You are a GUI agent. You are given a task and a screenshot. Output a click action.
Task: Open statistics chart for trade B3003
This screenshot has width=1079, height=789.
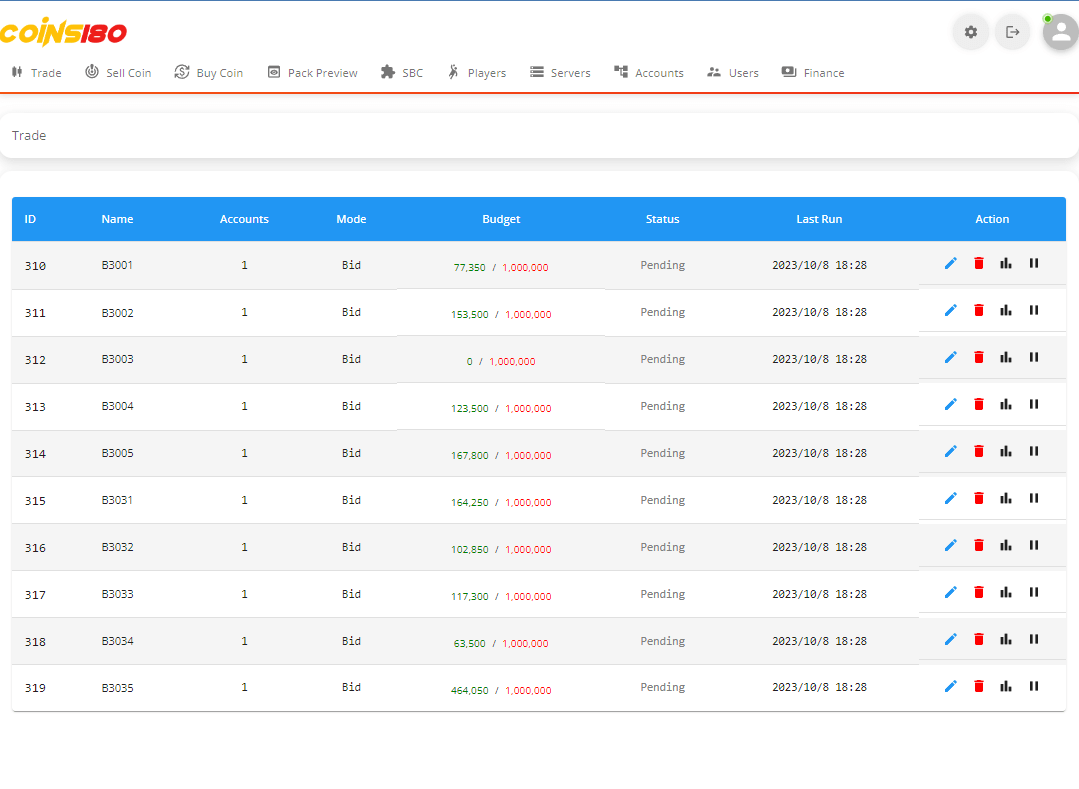pos(1005,357)
